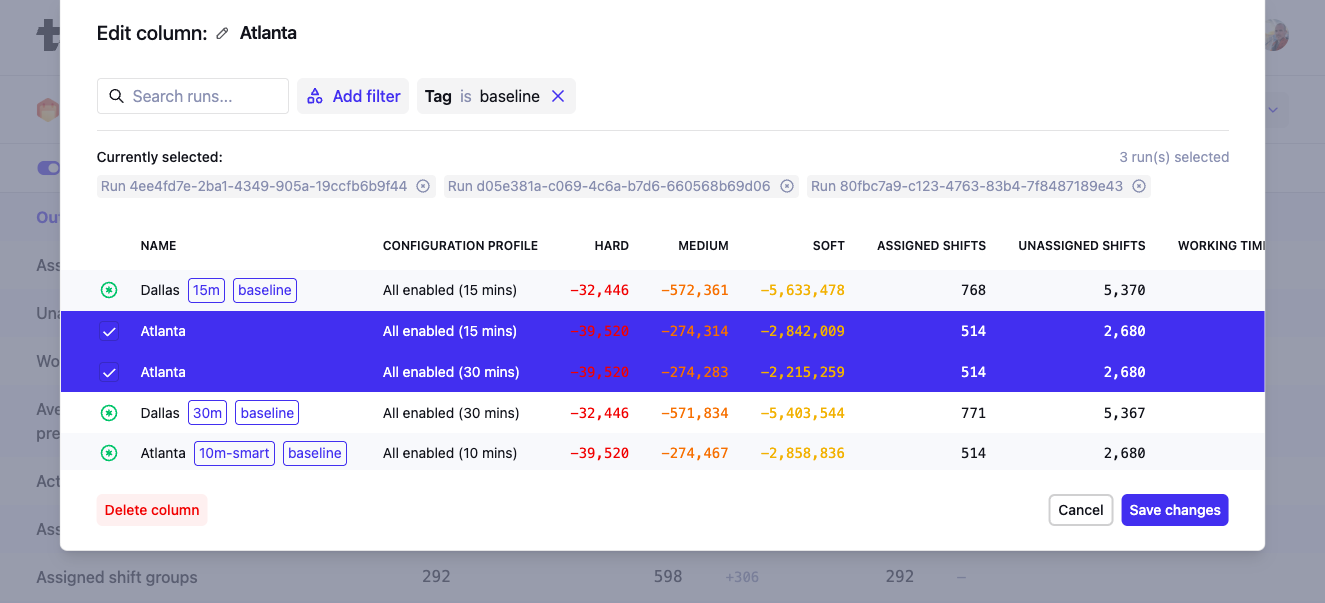Uncheck the Atlanta 15-minute row checkbox

coord(110,331)
